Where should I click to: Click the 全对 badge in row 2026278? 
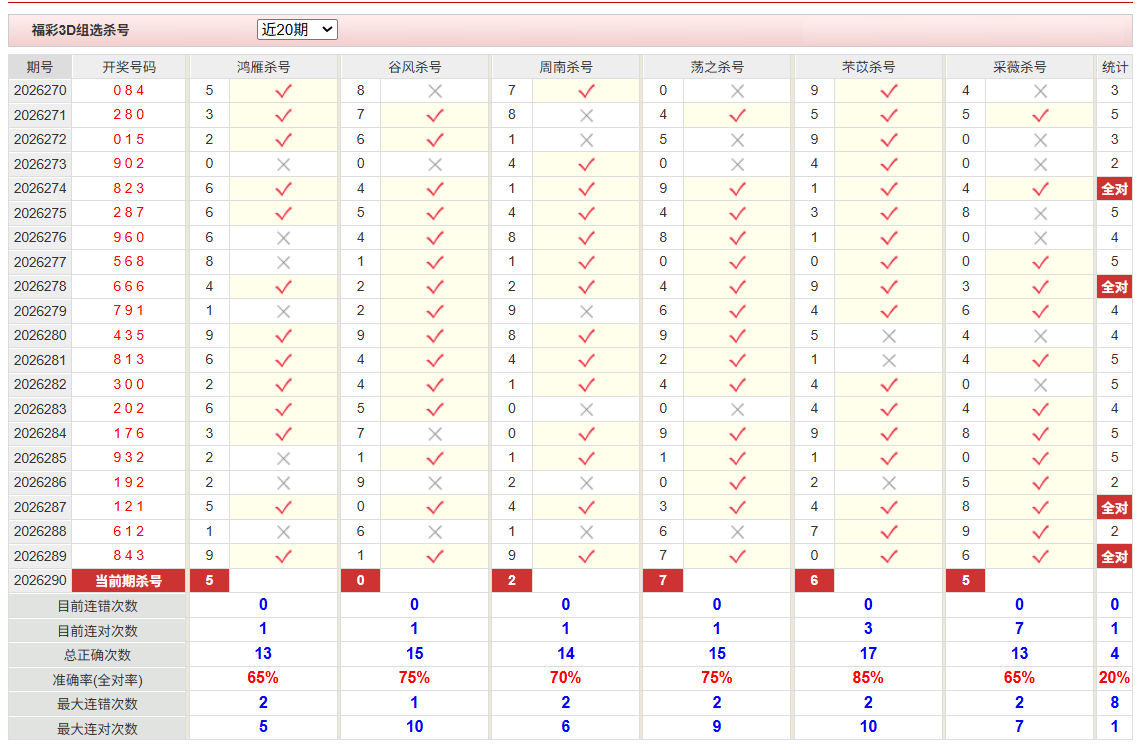pyautogui.click(x=1114, y=287)
